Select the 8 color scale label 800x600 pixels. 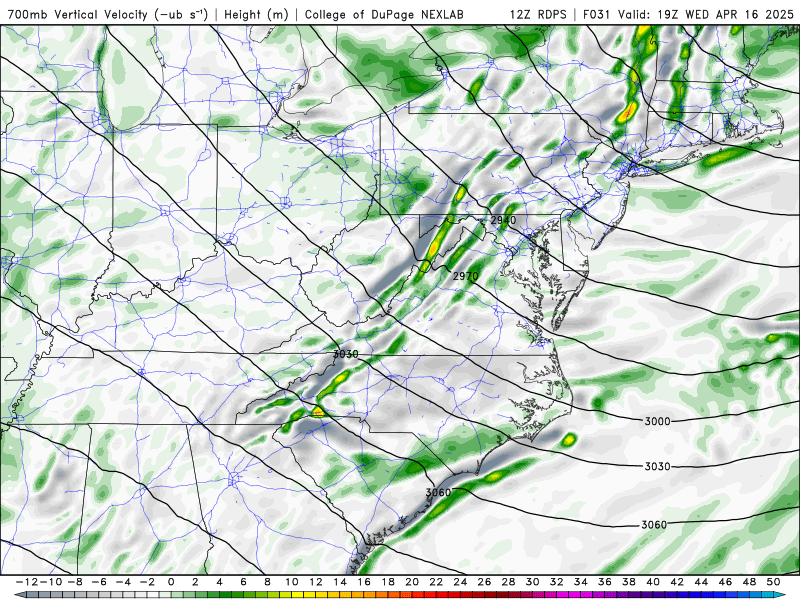(267, 582)
